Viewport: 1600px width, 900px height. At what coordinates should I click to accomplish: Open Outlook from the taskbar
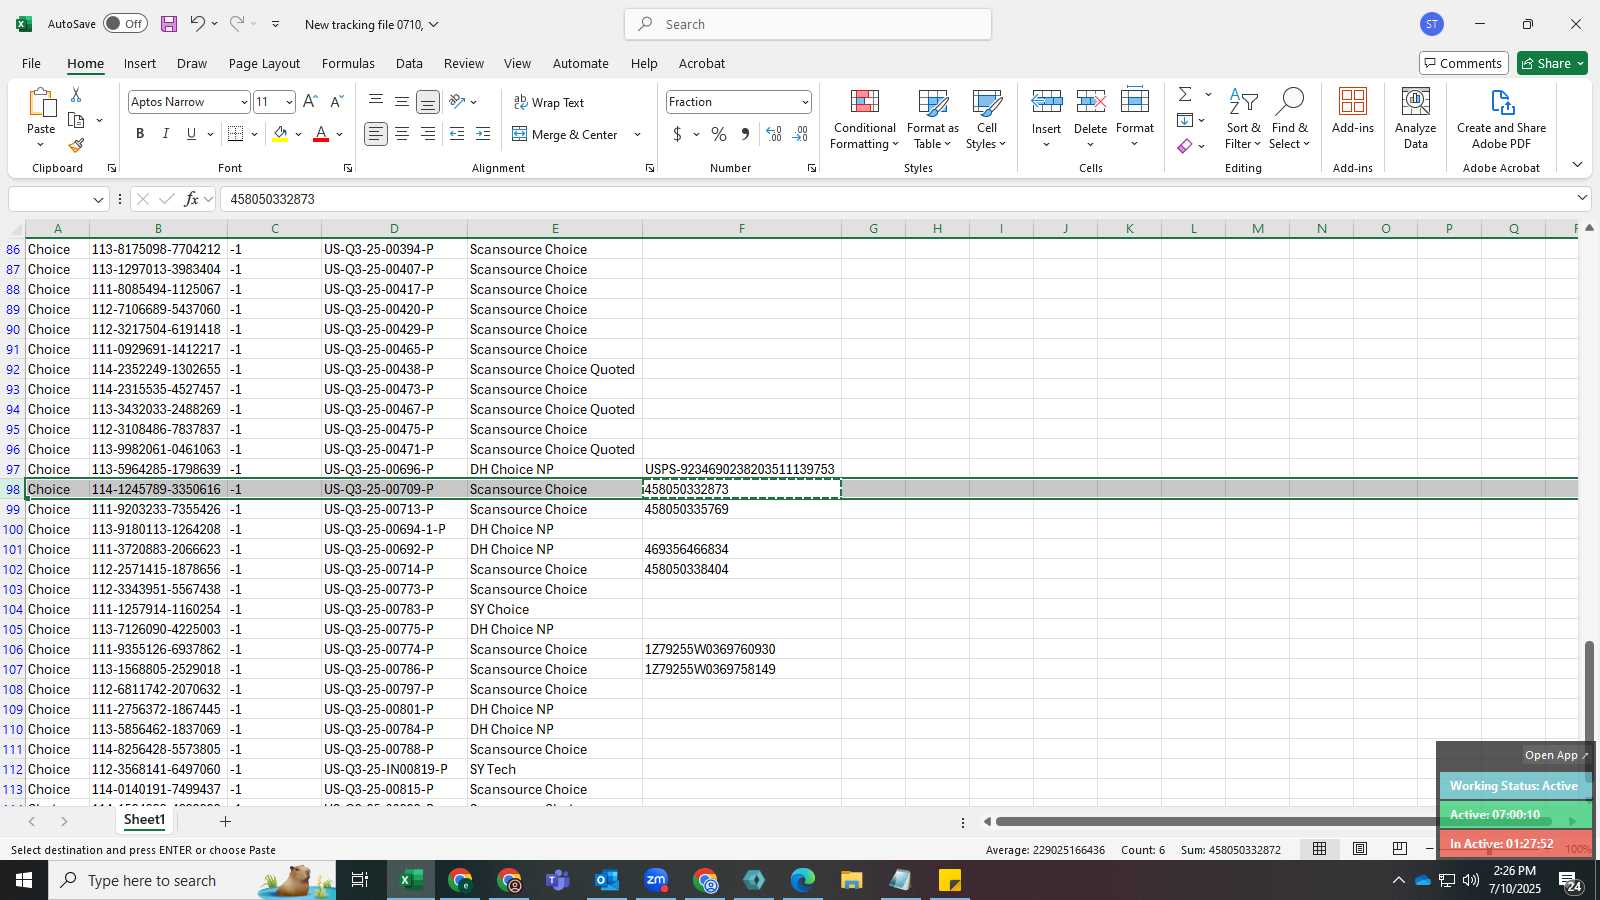pos(607,880)
